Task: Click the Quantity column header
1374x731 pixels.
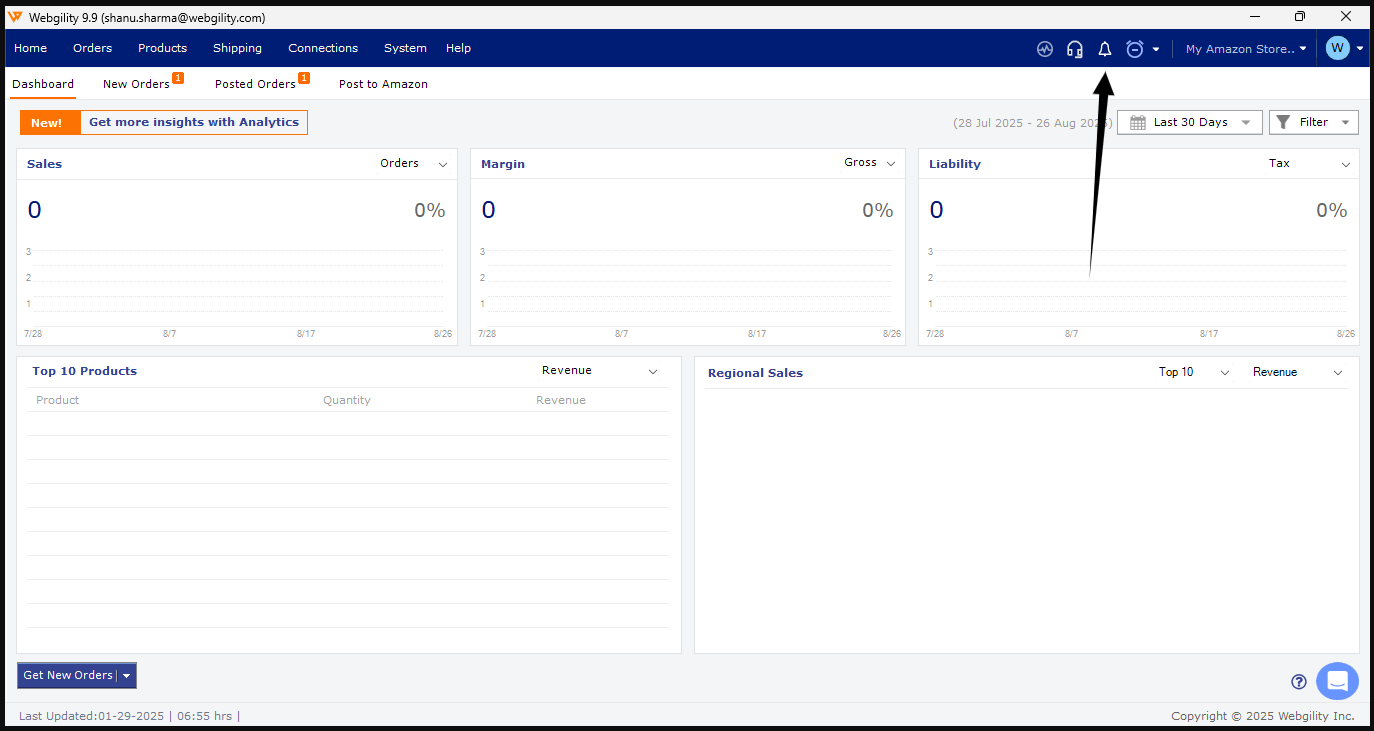Action: click(x=346, y=400)
